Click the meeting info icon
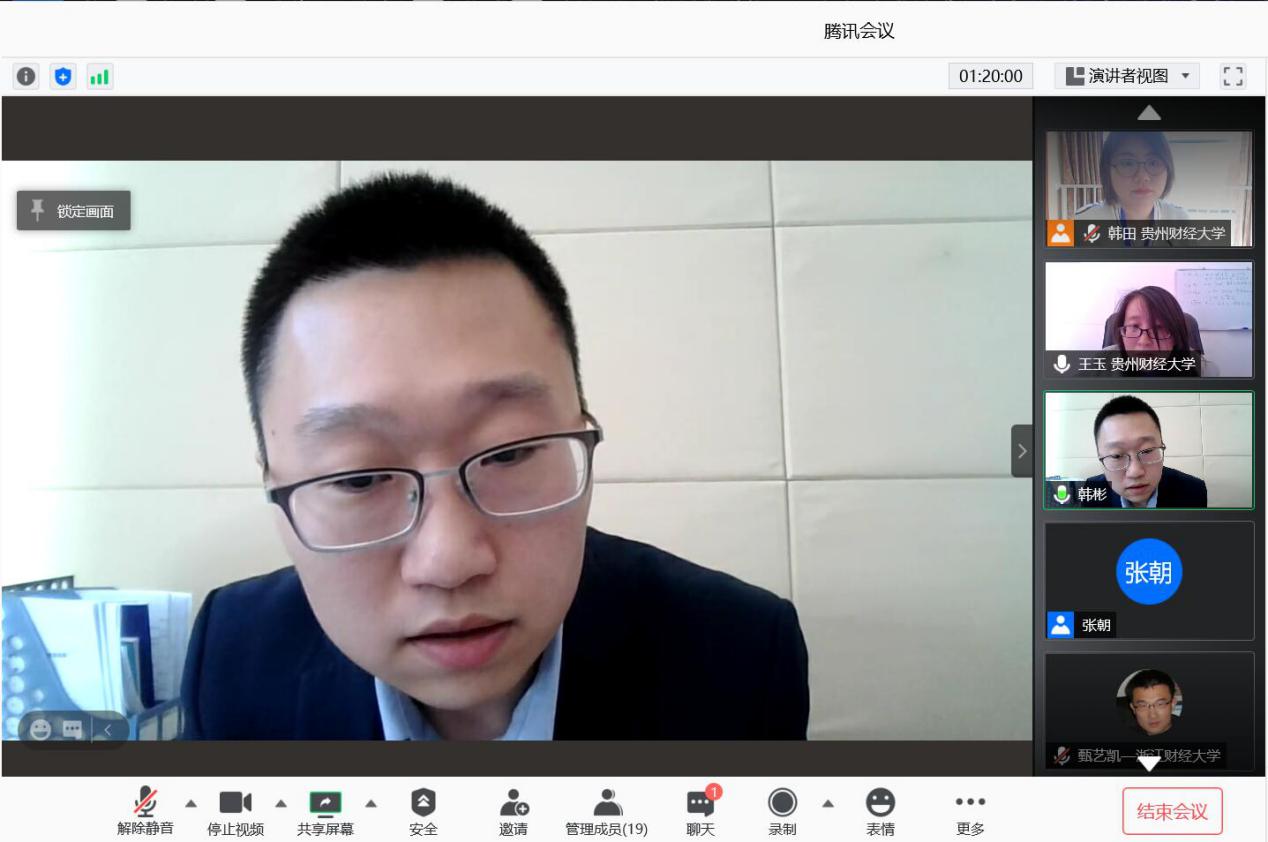This screenshot has height=842, width=1268. pos(26,77)
